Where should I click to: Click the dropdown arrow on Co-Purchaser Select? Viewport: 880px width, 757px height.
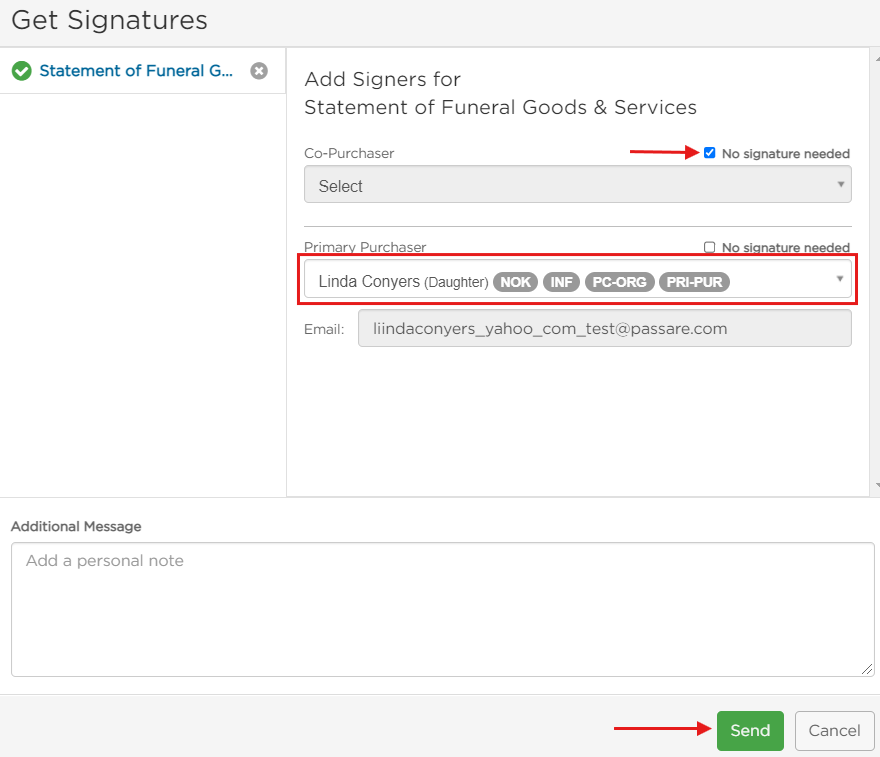point(840,184)
